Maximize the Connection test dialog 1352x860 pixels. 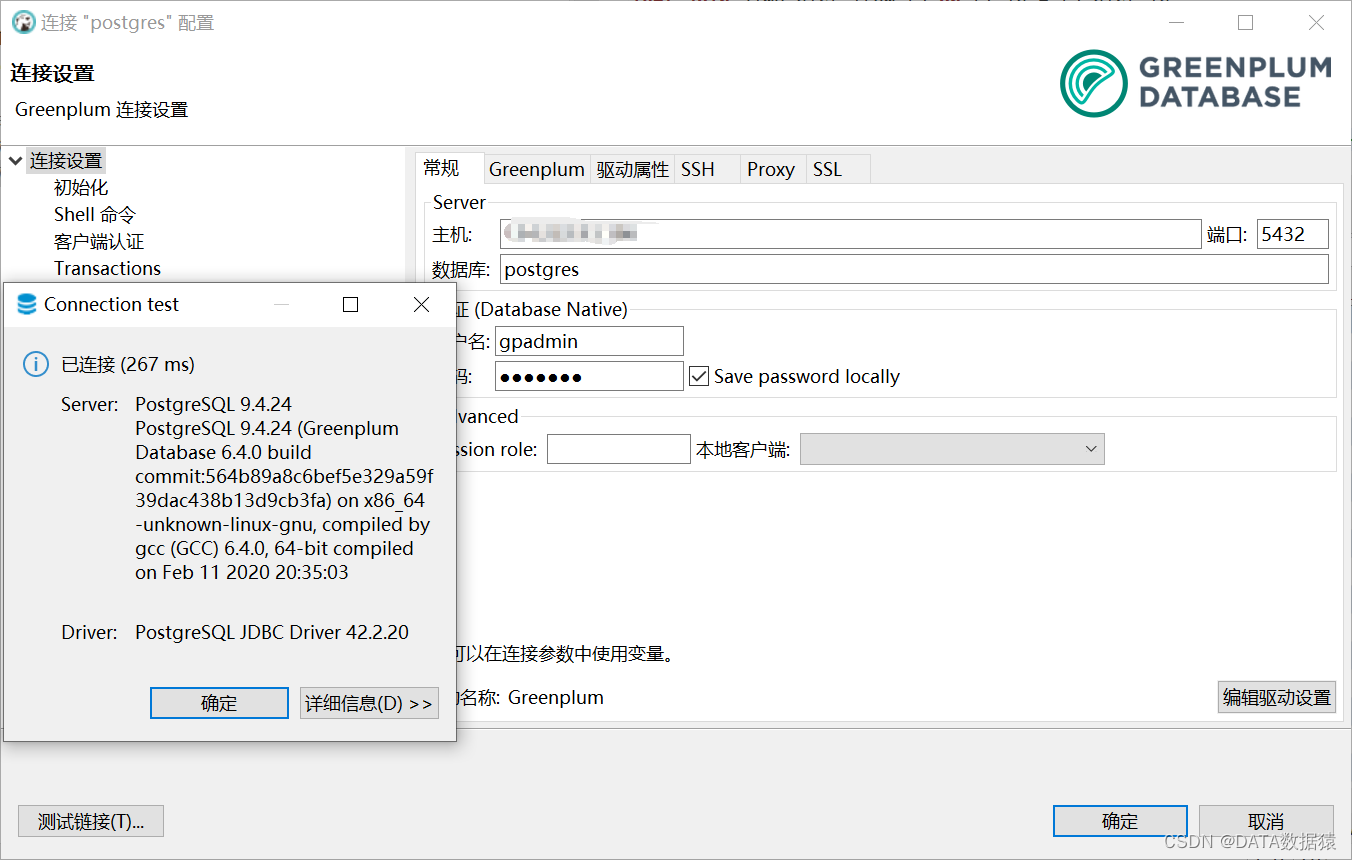pos(350,305)
